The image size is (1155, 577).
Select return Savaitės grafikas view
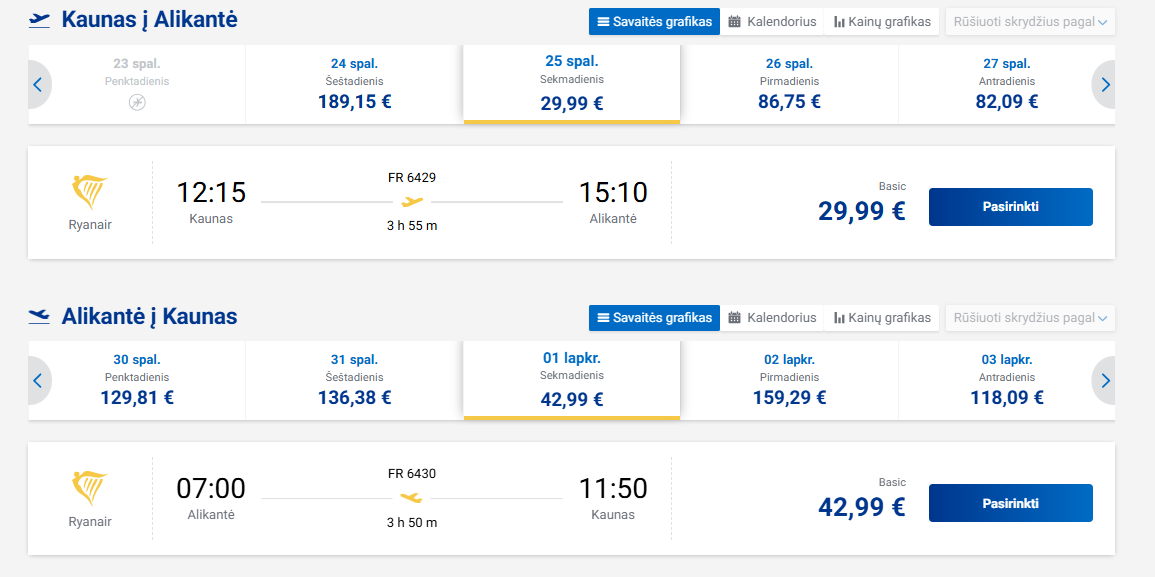click(654, 318)
